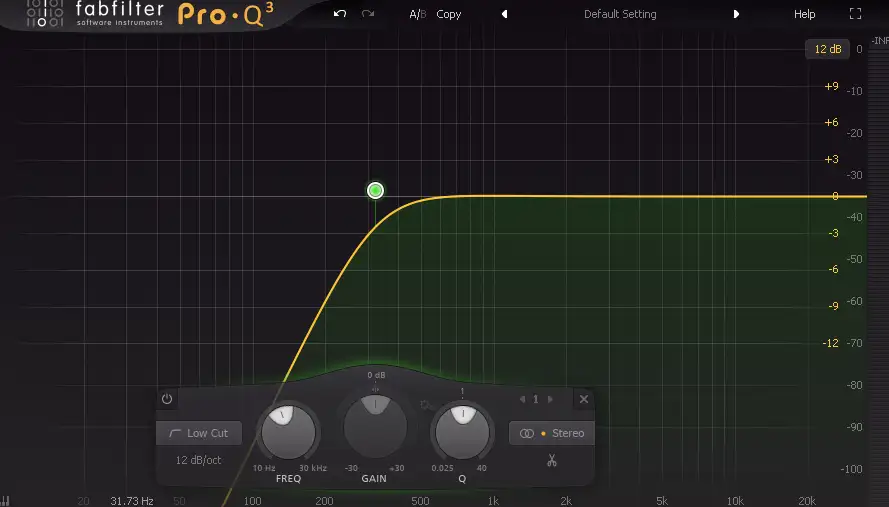The height and width of the screenshot is (507, 889).
Task: Change the 12 dB/oct slope setting
Action: [198, 460]
